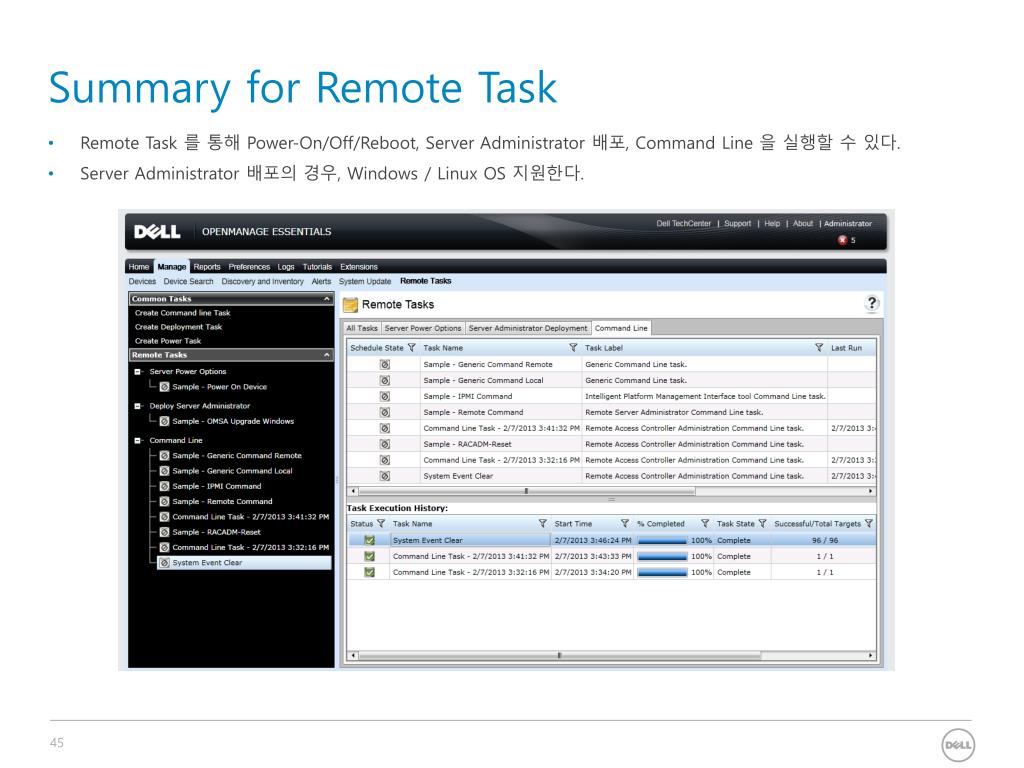
Task: Click the 2/7/2013 3:43:33 PM progress bar
Action: pyautogui.click(x=662, y=556)
